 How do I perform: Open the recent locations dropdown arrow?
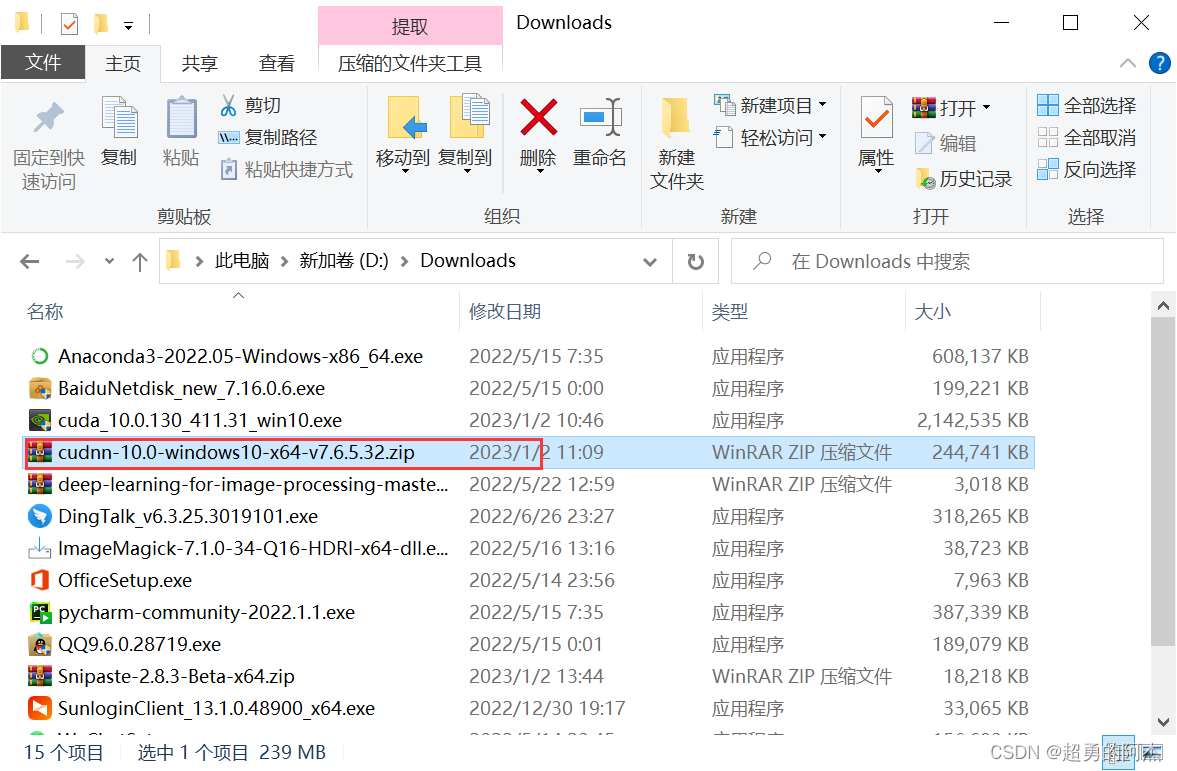[x=110, y=261]
